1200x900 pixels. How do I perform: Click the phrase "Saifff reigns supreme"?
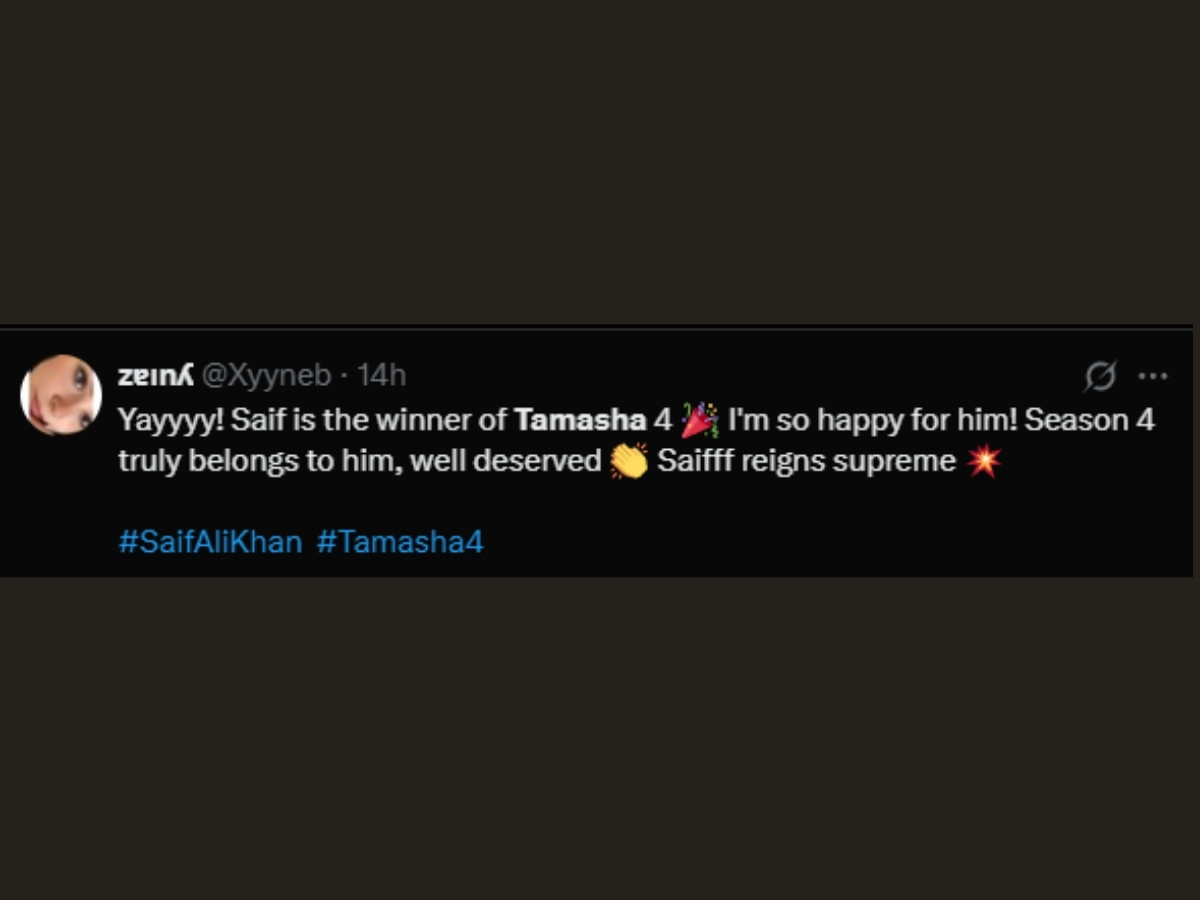pyautogui.click(x=806, y=462)
